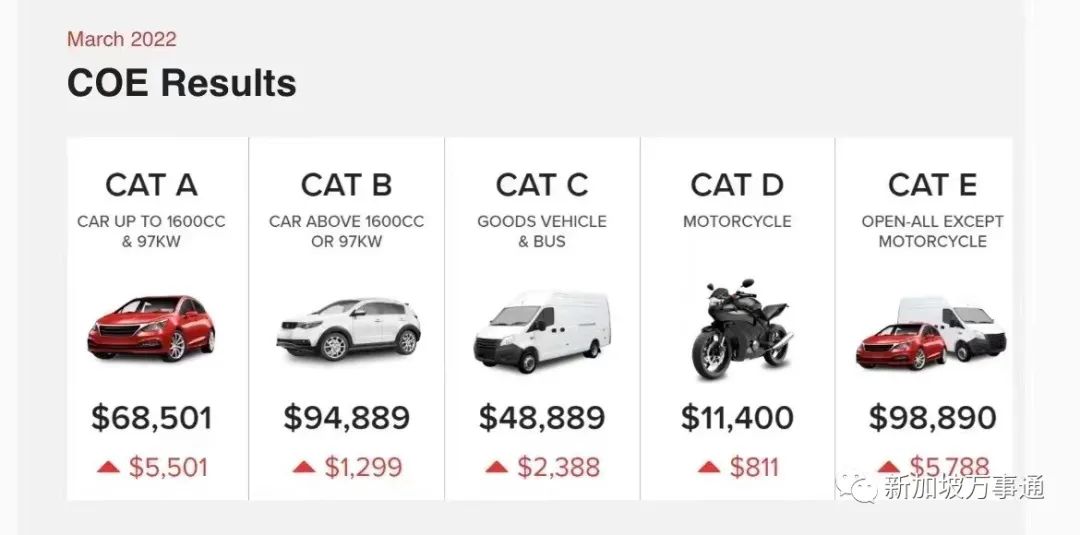Screen dimensions: 1080x535
Task: Click the $68,501 price
Action: [152, 417]
